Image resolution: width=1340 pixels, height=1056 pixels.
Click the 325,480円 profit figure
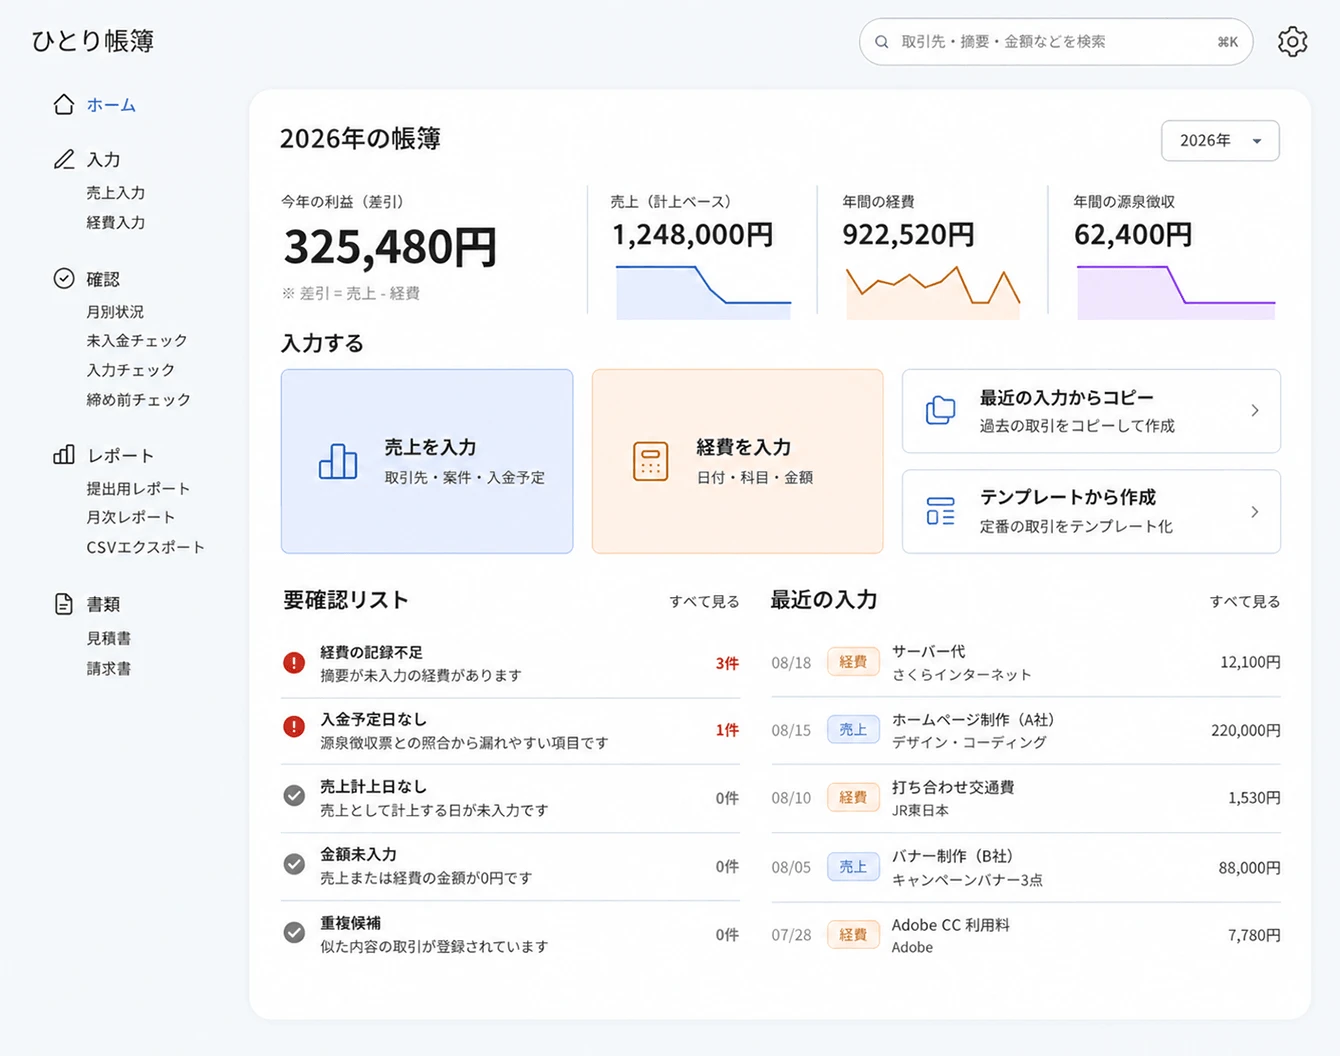[x=390, y=247]
